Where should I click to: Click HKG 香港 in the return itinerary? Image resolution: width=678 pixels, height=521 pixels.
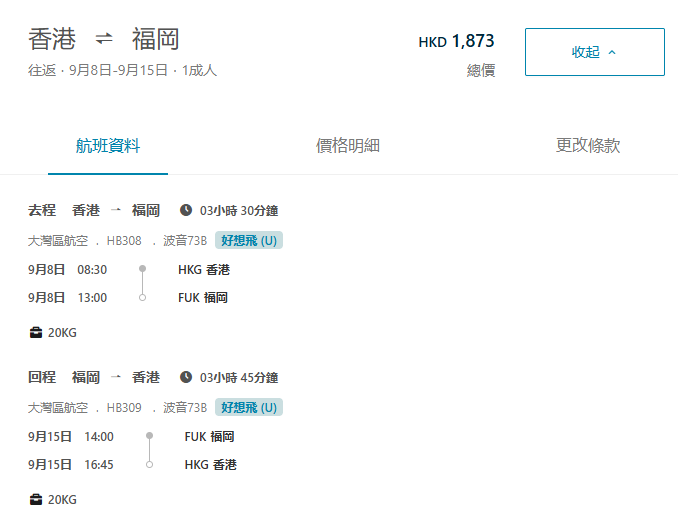pos(211,465)
